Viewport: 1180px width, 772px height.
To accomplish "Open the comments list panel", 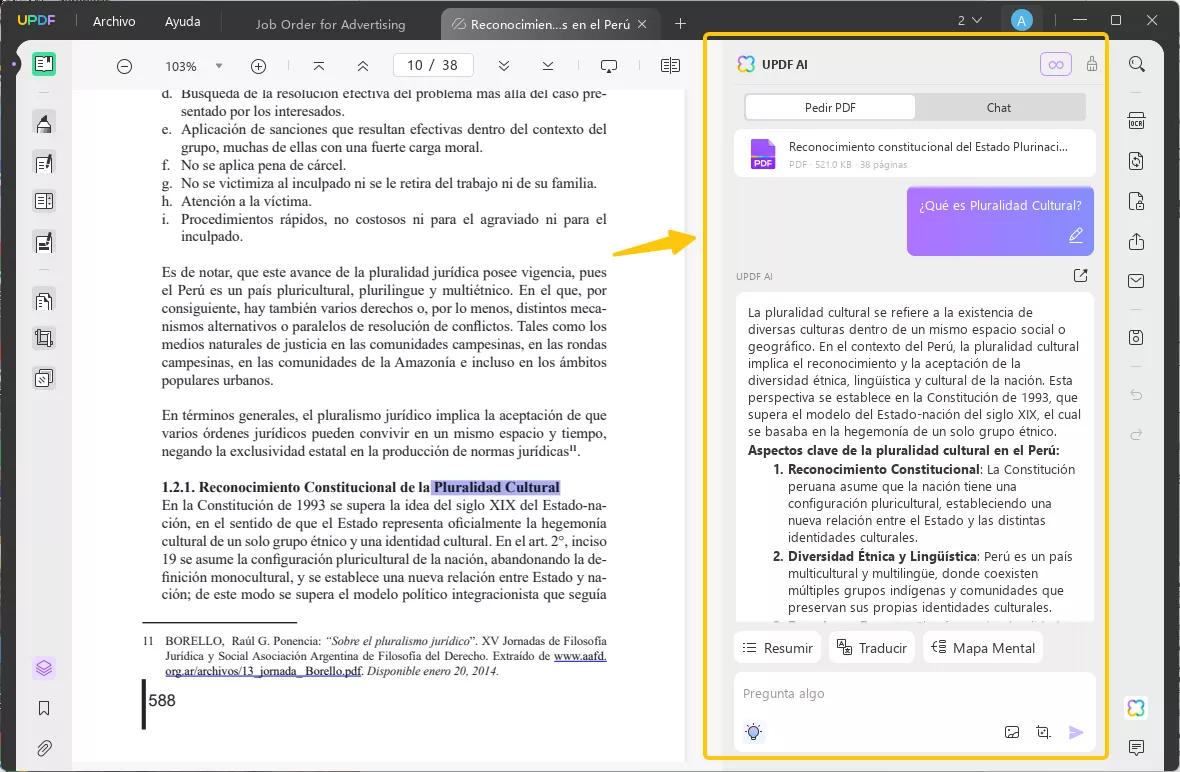I will [x=1136, y=747].
